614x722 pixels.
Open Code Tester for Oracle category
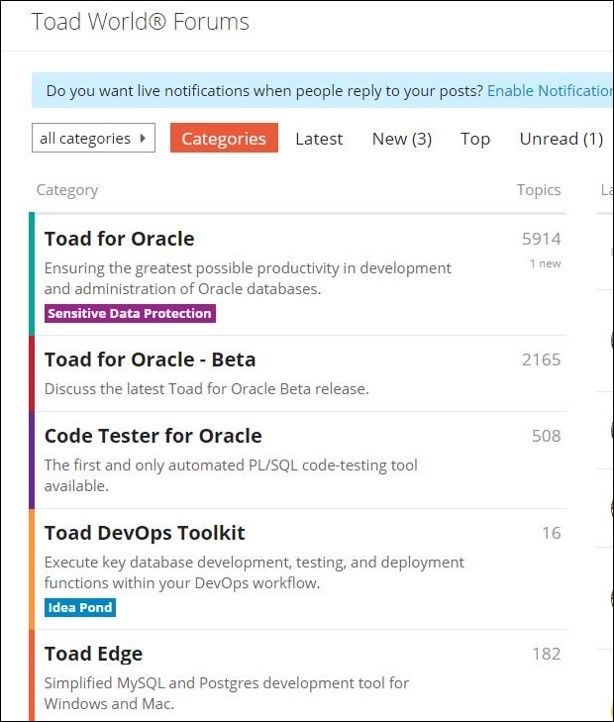pos(153,436)
